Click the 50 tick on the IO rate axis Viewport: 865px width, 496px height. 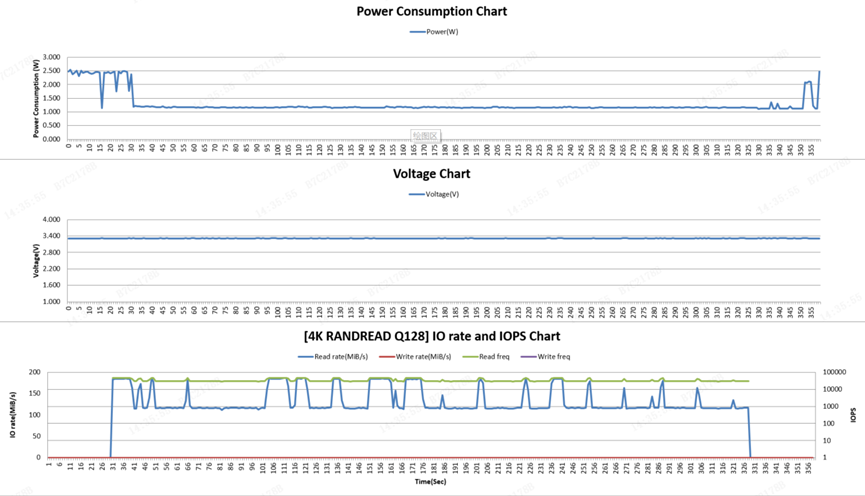point(36,436)
